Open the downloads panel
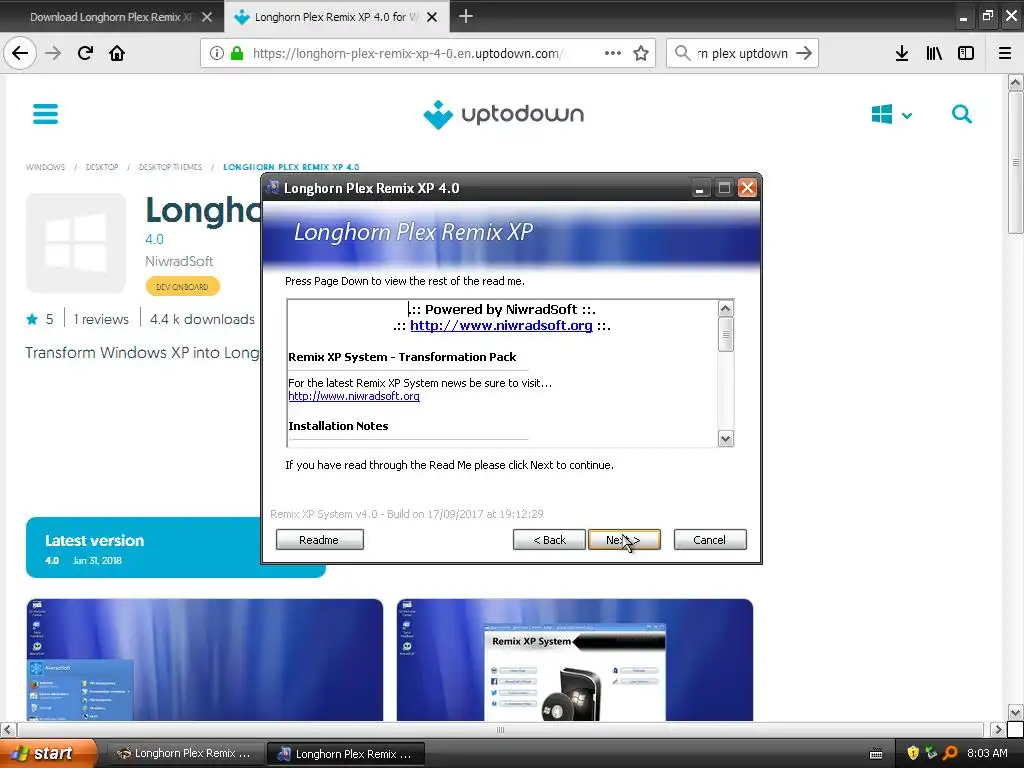Screen dimensions: 1024x768 (902, 53)
